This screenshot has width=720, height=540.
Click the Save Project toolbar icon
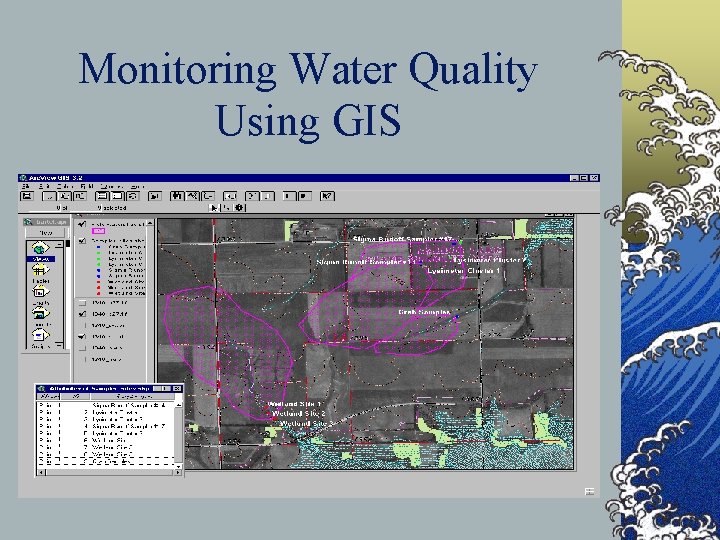coord(27,196)
